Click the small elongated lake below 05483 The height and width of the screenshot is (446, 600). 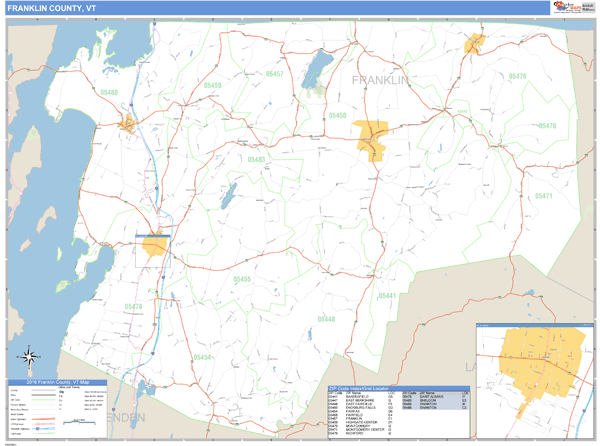tap(229, 196)
